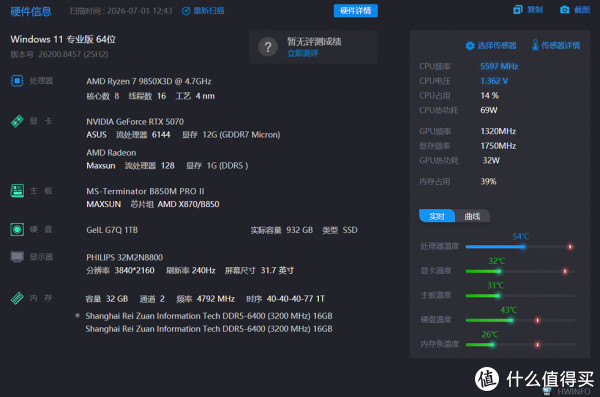Image resolution: width=600 pixels, height=397 pixels.
Task: Click the 主板温度 bar at 31℃
Action: [497, 296]
